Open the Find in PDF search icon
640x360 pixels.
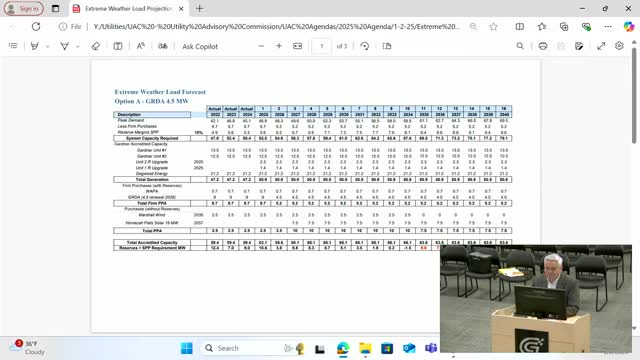[x=520, y=46]
